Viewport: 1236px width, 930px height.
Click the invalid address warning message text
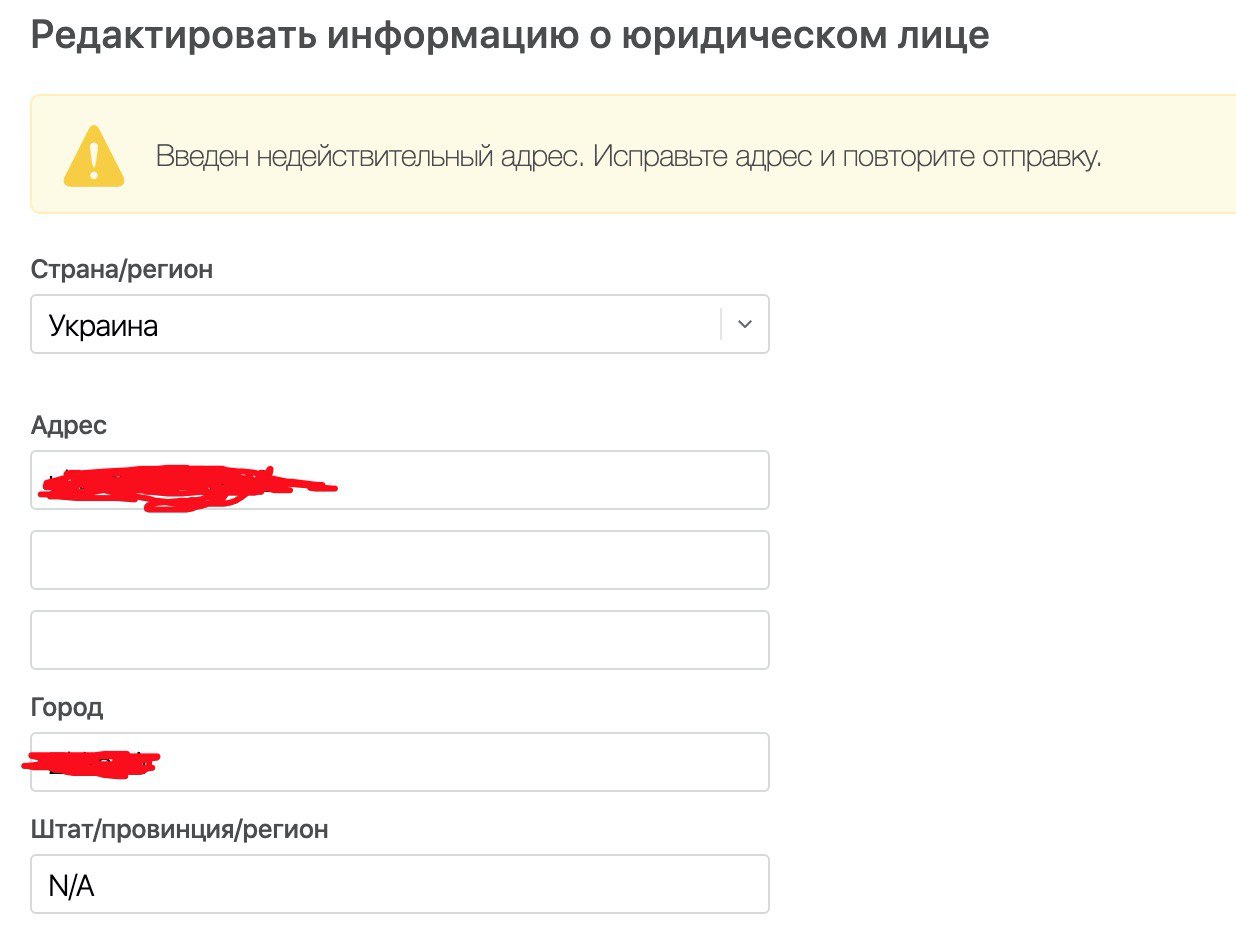[628, 157]
